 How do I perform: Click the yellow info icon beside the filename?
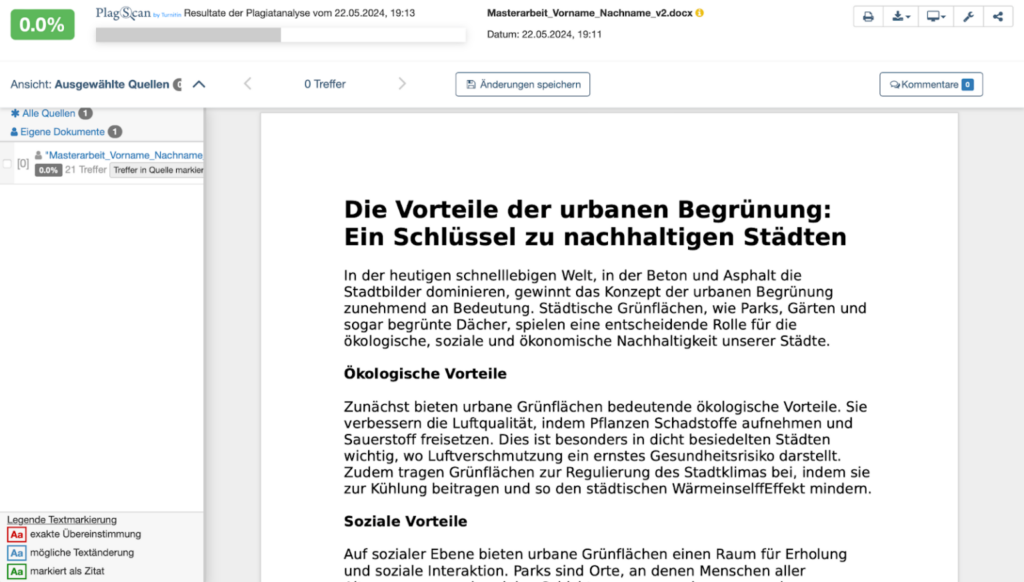click(x=699, y=13)
